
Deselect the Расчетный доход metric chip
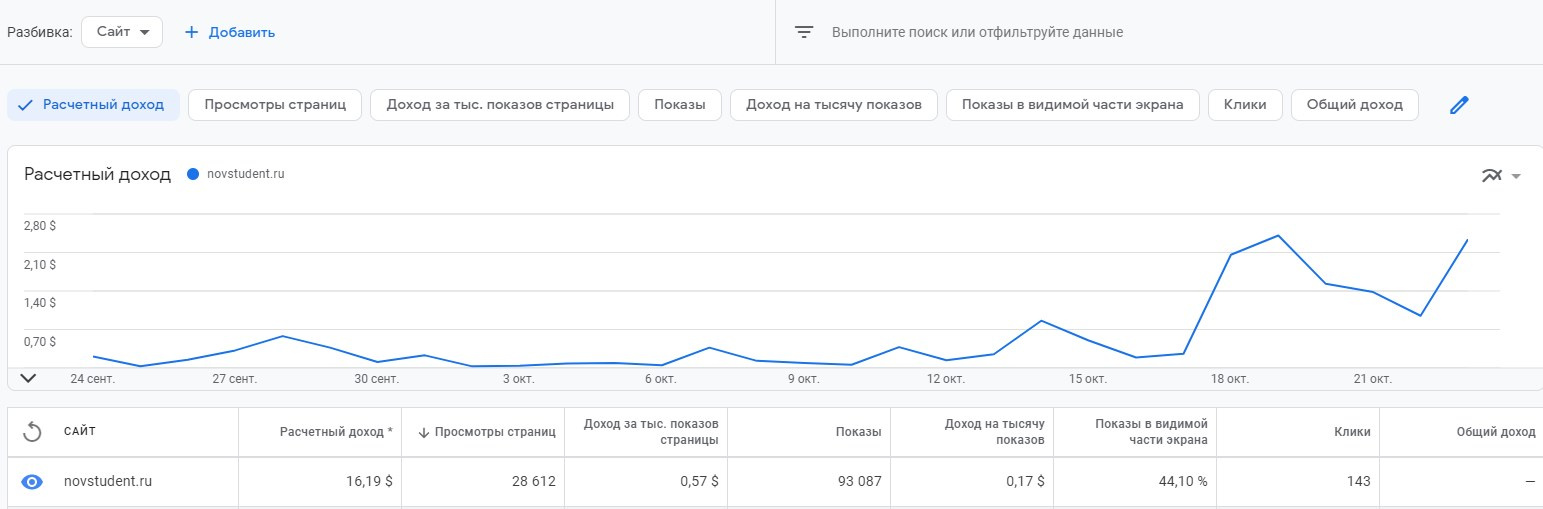pos(93,105)
